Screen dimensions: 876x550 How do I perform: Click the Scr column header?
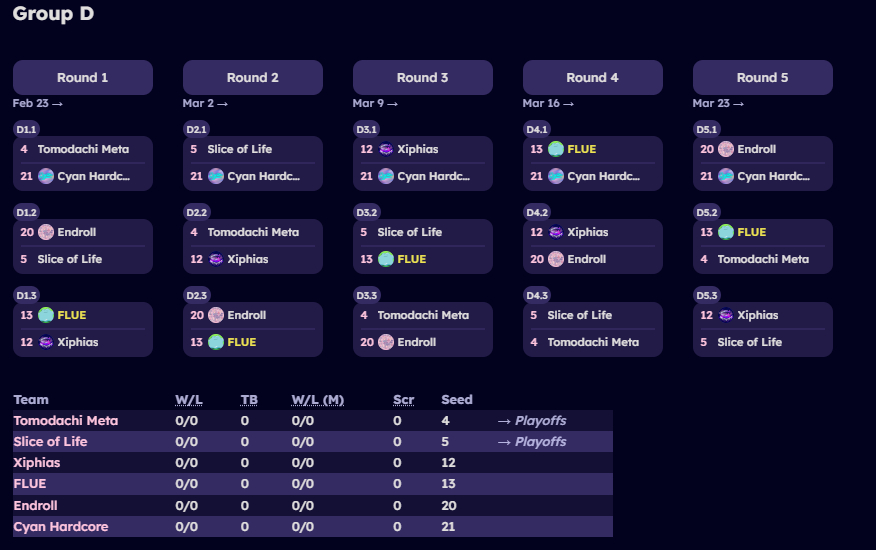(404, 400)
